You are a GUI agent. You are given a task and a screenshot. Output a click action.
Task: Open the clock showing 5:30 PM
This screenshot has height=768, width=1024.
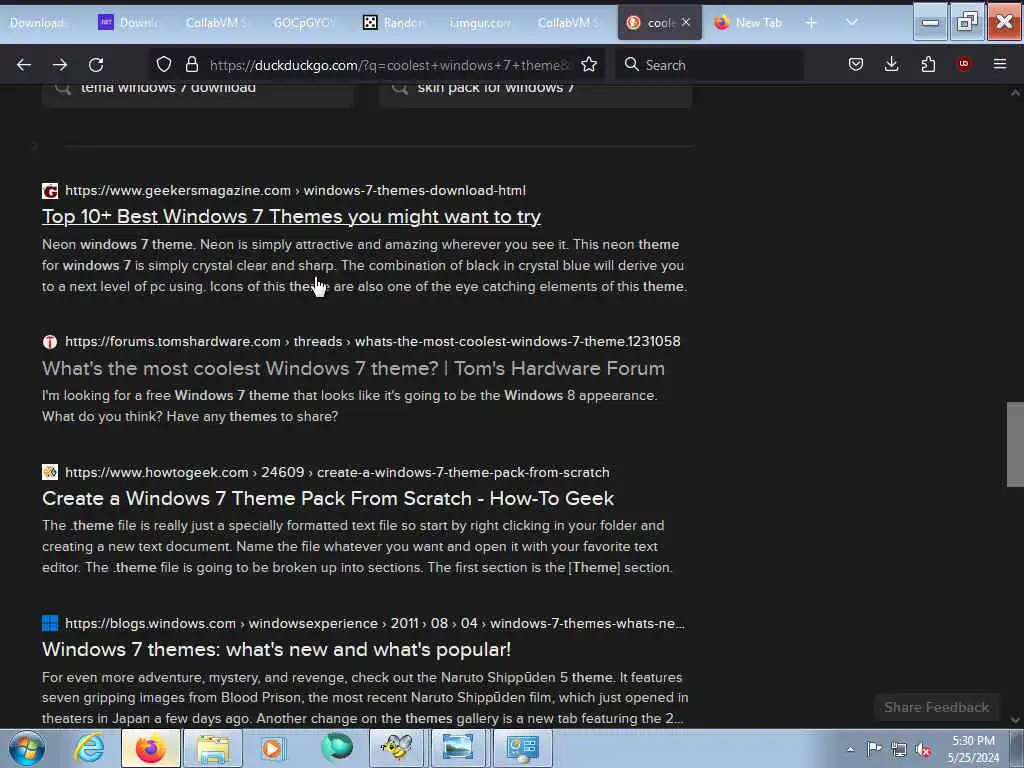pyautogui.click(x=974, y=749)
